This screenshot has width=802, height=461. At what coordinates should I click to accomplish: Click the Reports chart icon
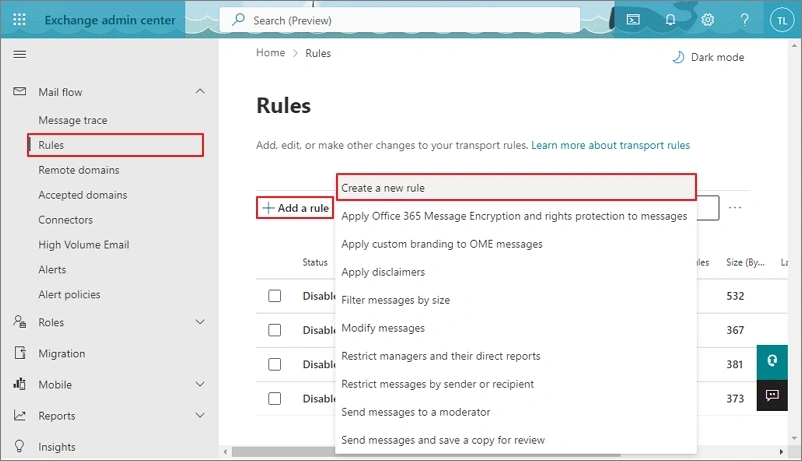pos(19,415)
